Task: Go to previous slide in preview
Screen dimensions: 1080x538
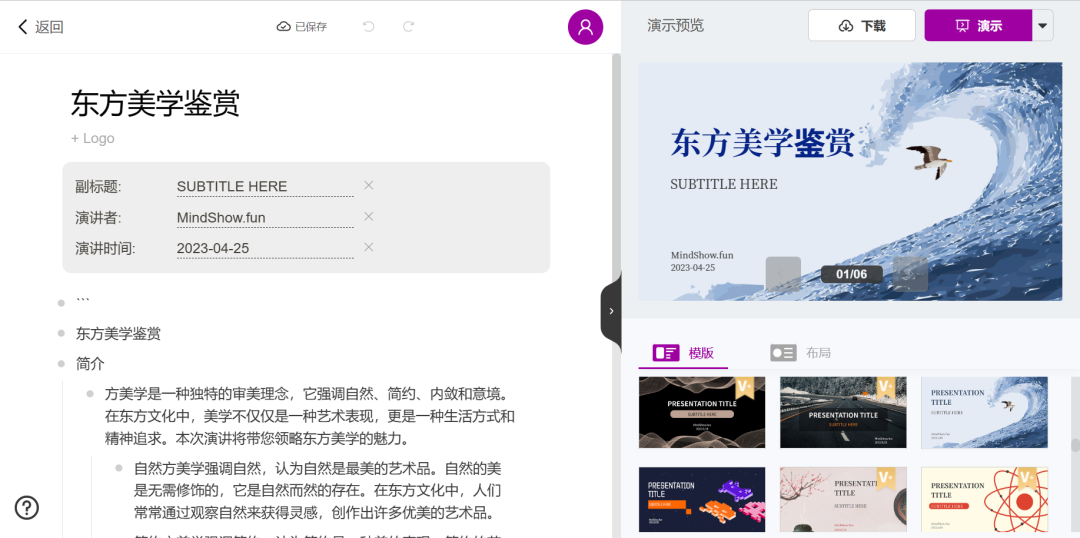Action: (x=783, y=274)
